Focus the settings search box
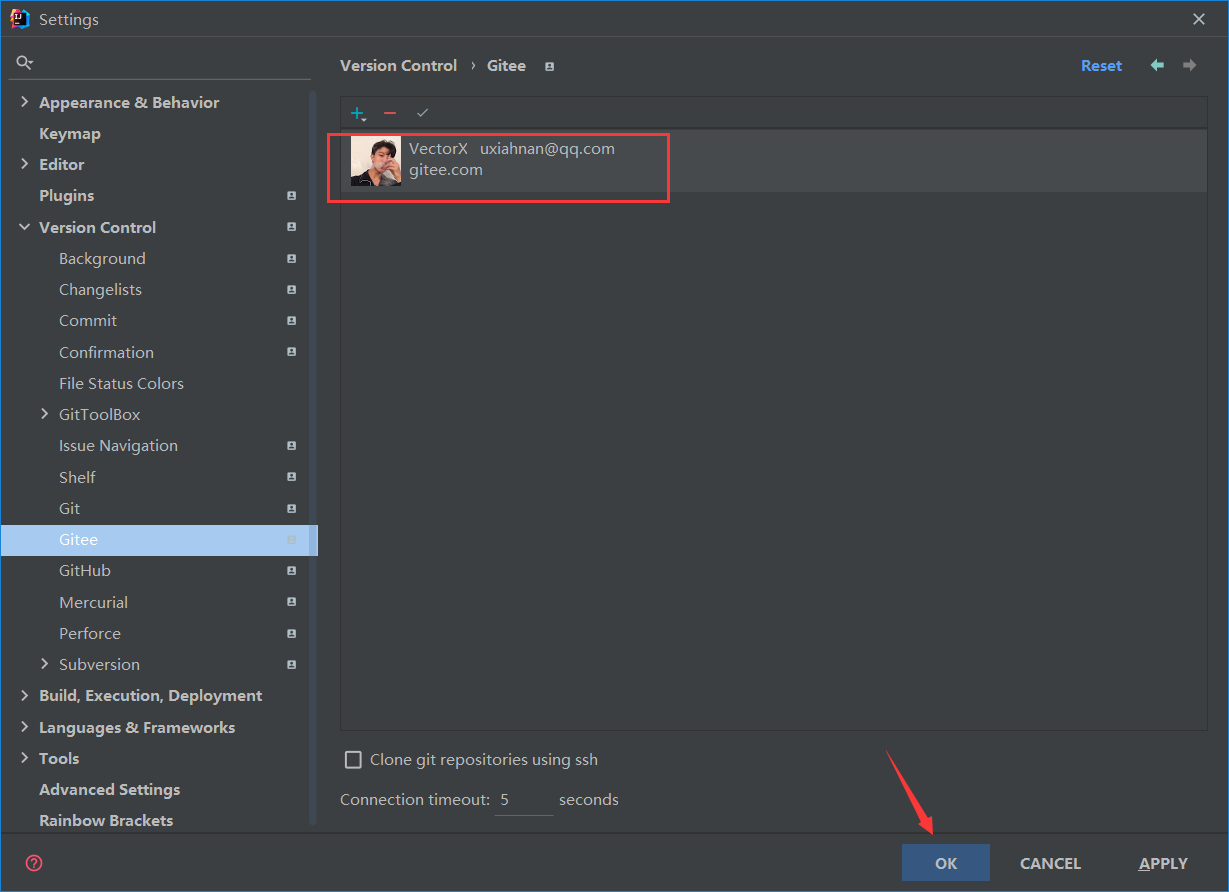 click(160, 63)
